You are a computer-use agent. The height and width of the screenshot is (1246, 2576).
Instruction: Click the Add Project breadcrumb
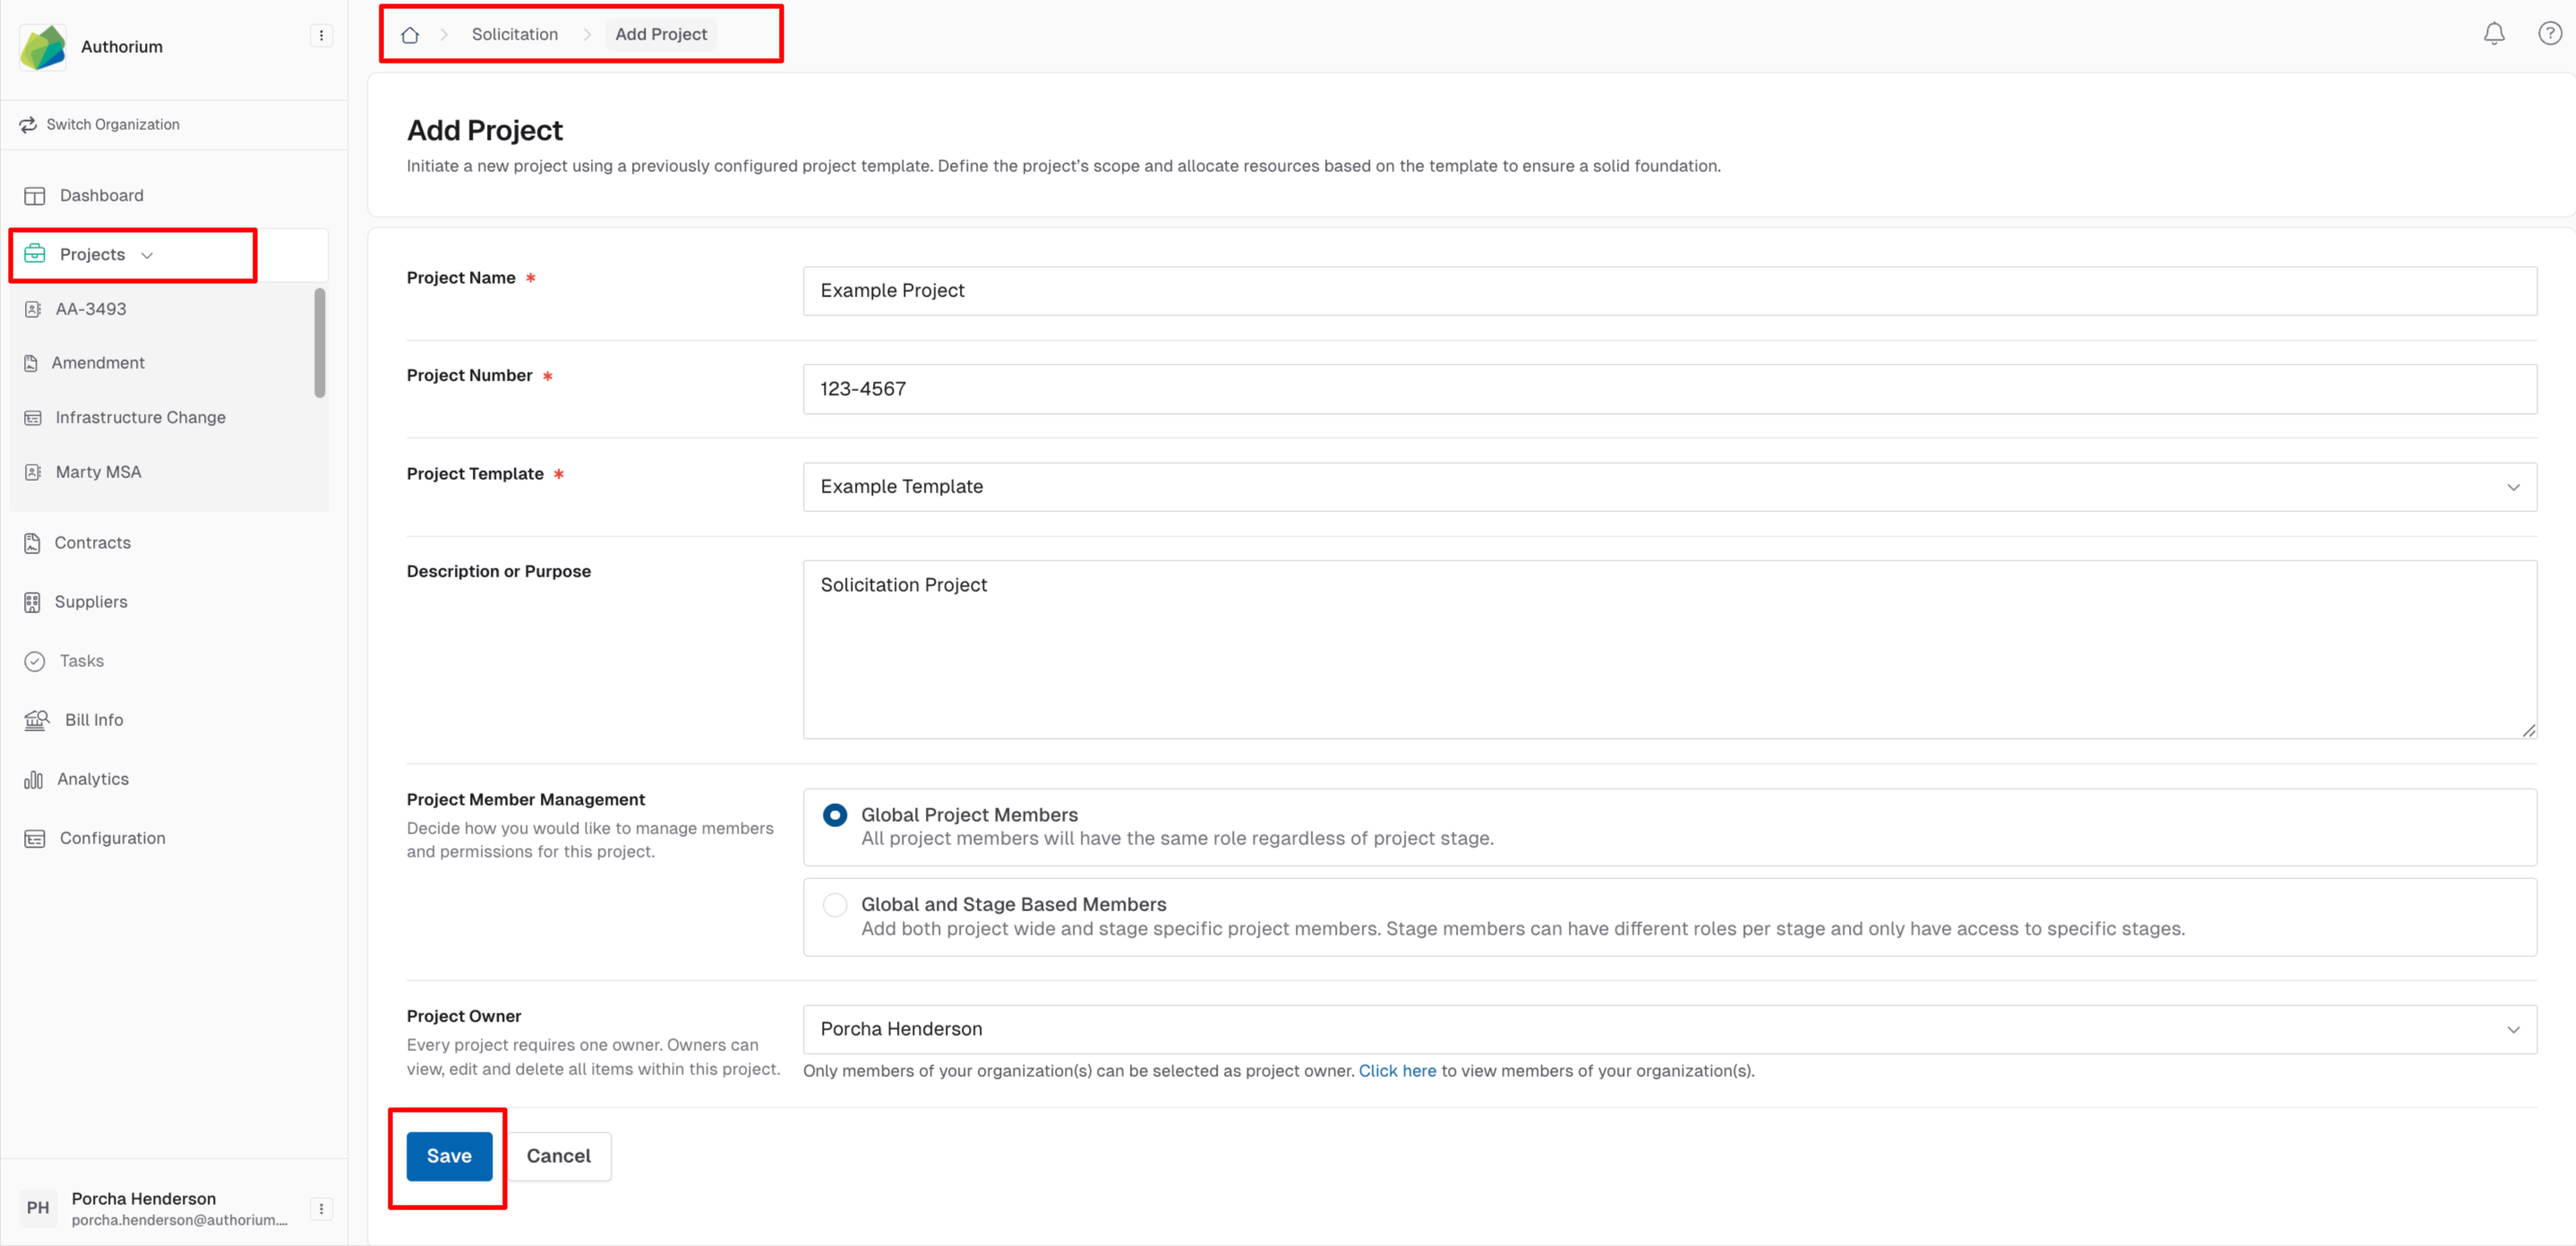pos(661,34)
